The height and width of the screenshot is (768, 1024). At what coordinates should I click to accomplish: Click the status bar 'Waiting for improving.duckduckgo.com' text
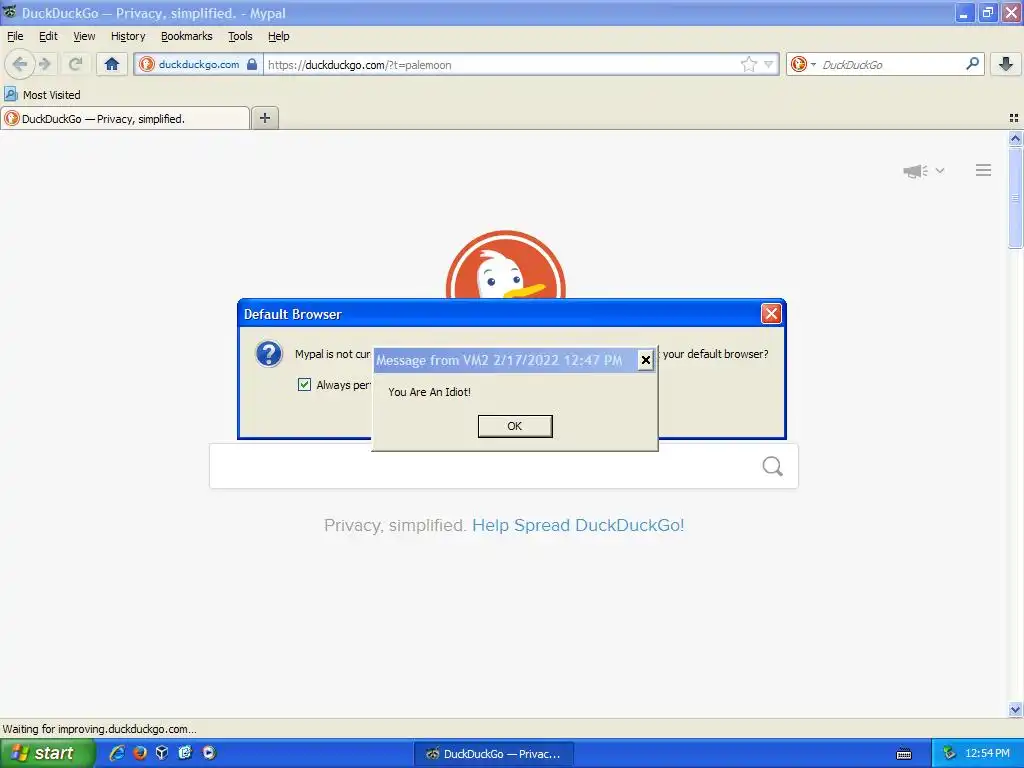99,729
